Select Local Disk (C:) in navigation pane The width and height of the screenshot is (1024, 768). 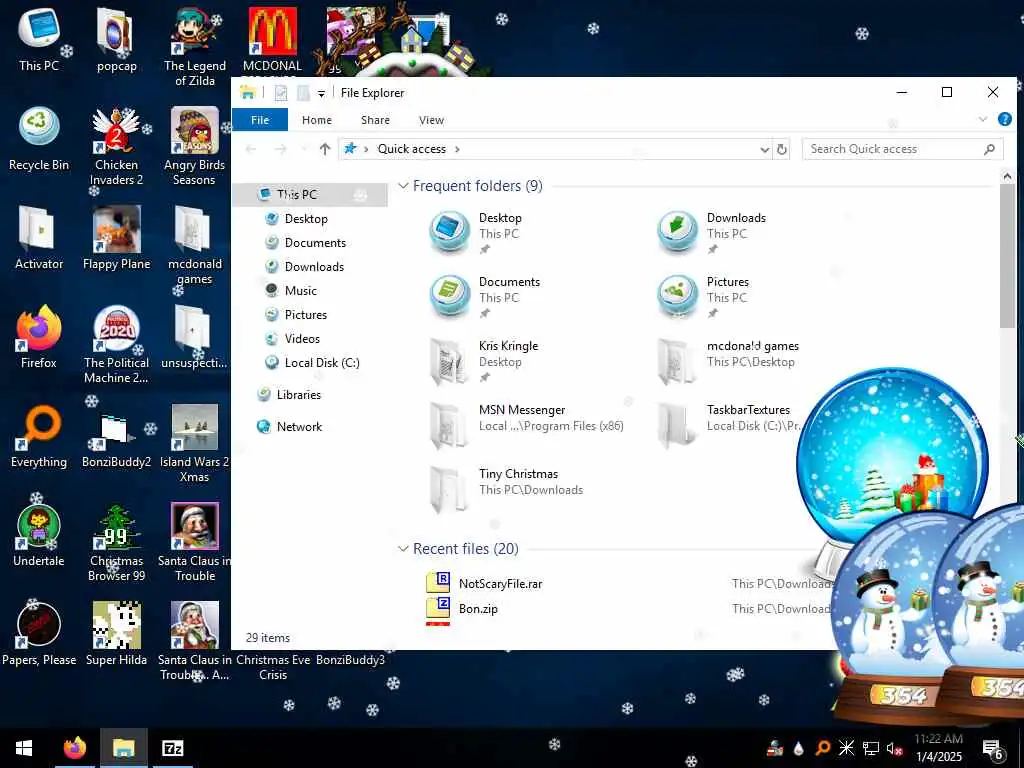coord(322,363)
